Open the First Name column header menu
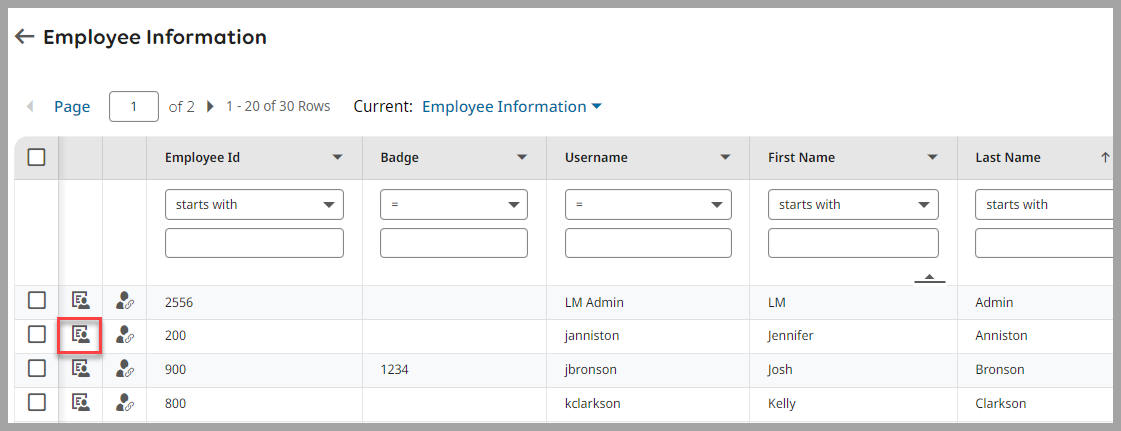Screen dimensions: 1121x431 click(932, 157)
